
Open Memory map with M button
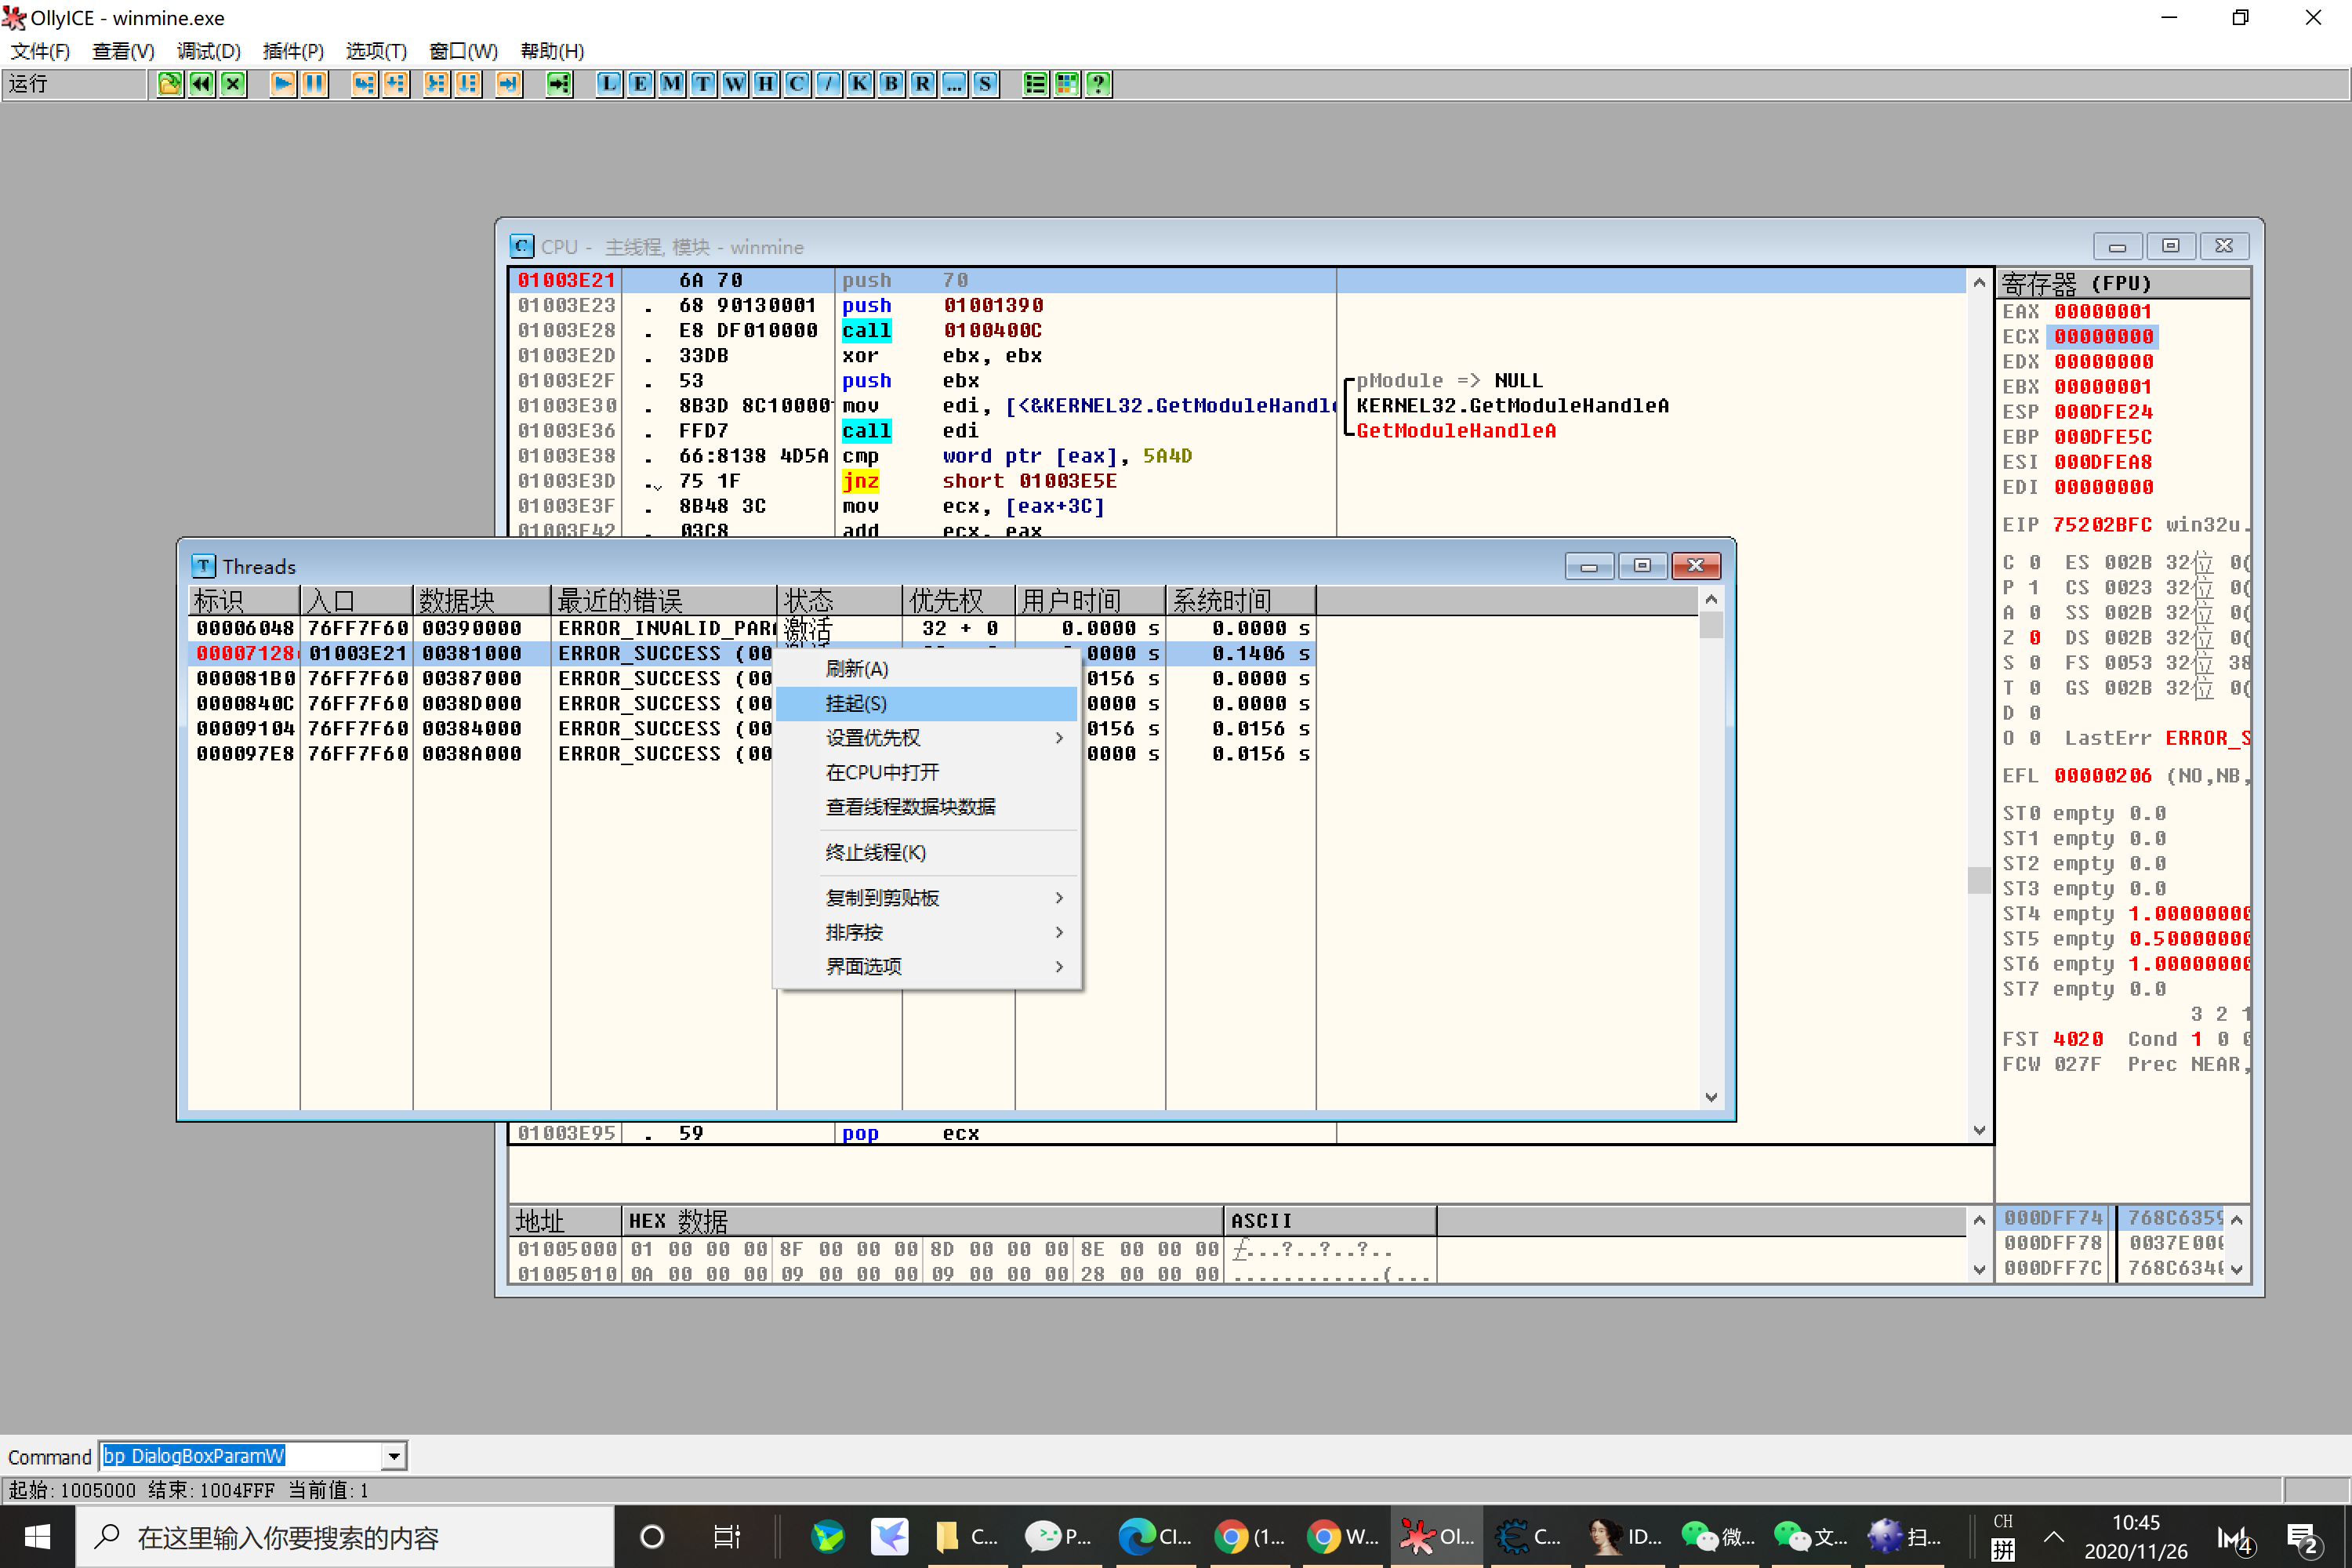pyautogui.click(x=672, y=84)
